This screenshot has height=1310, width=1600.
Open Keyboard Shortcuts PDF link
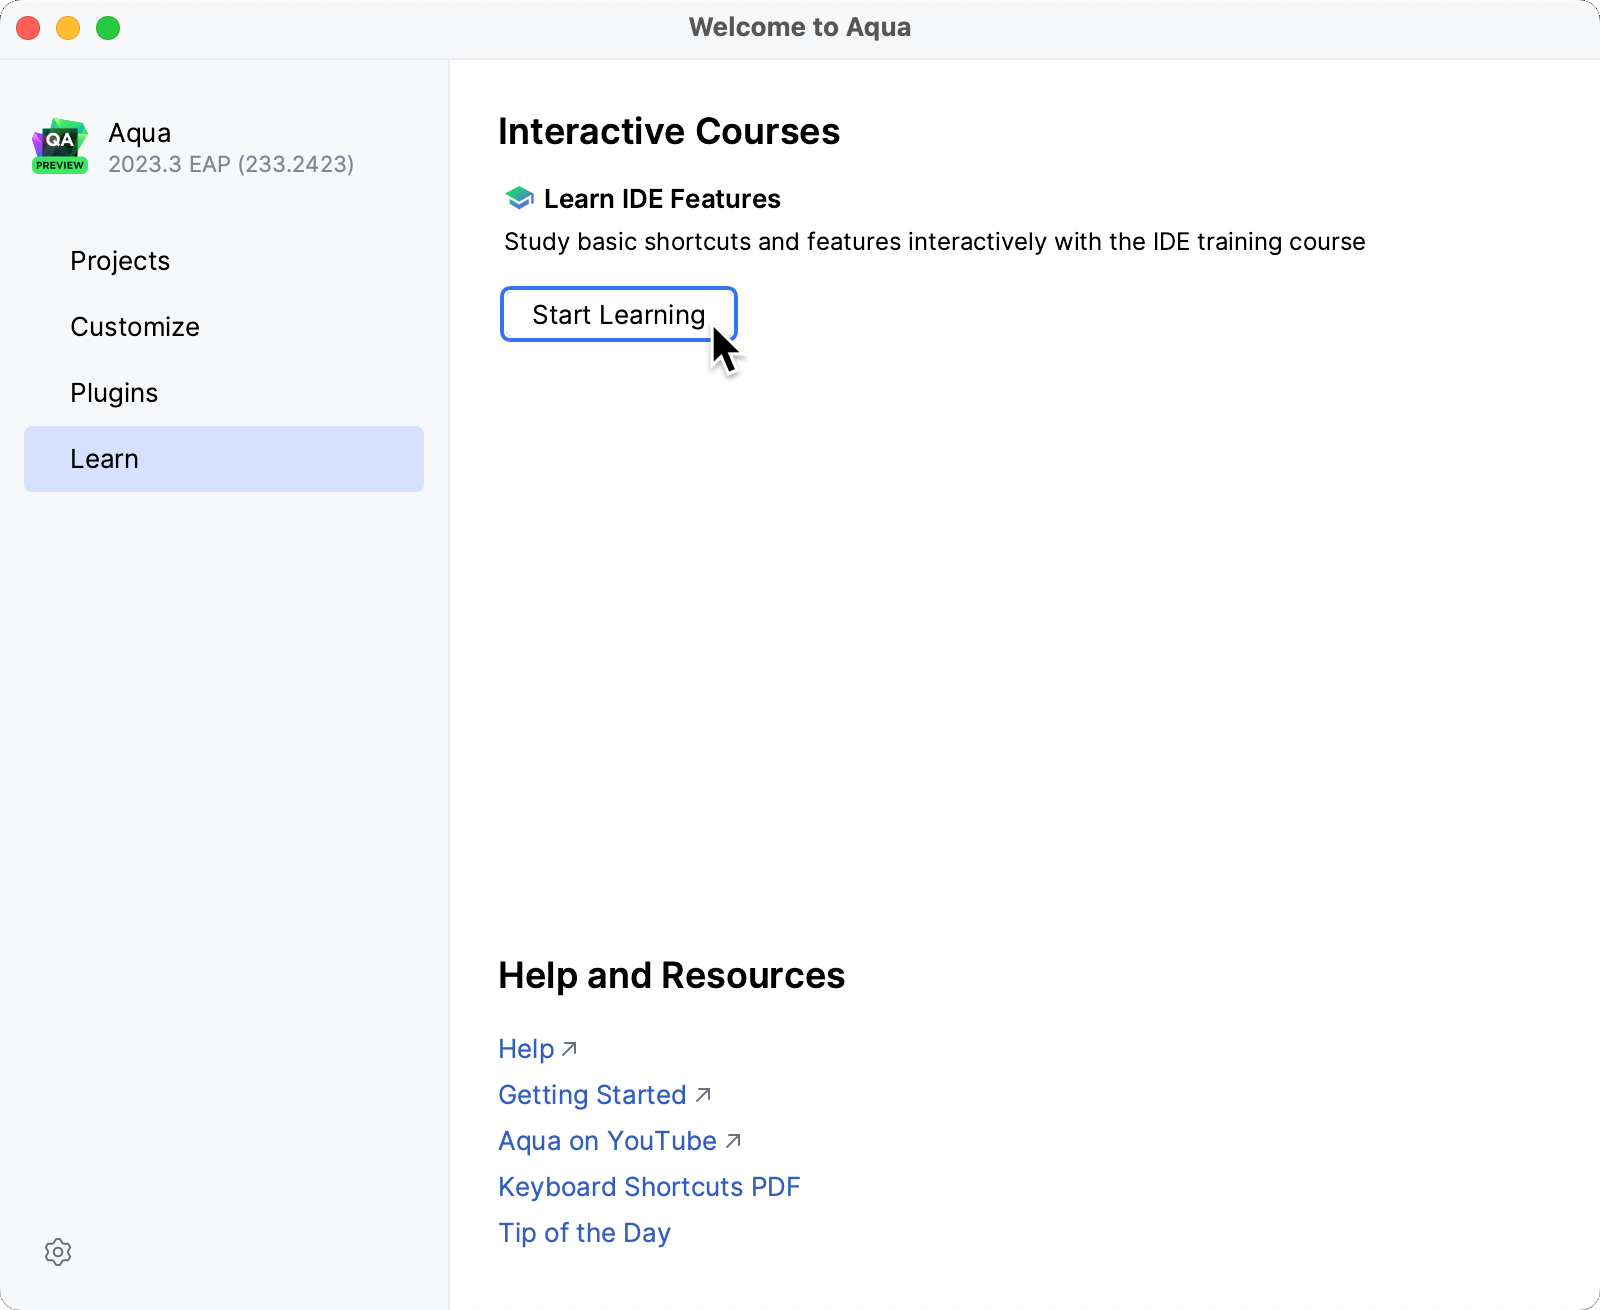pos(649,1186)
